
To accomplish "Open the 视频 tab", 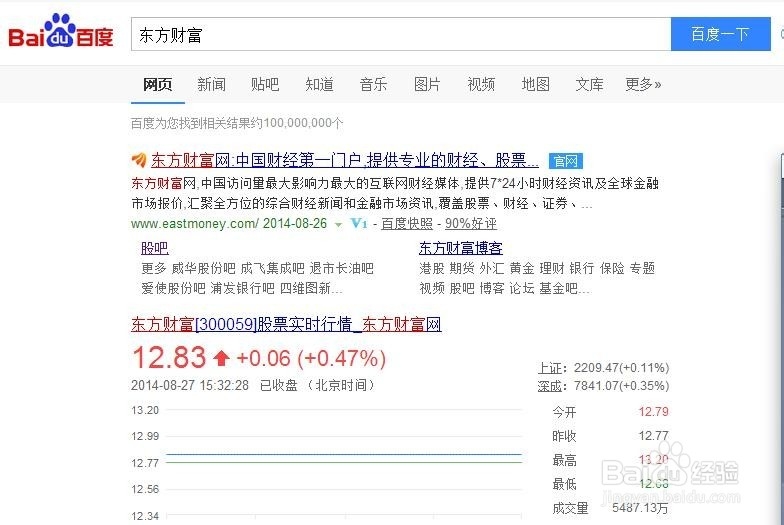I will click(481, 84).
